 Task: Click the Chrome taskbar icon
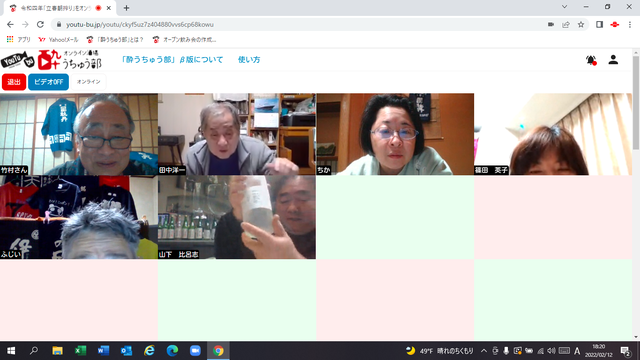click(218, 351)
